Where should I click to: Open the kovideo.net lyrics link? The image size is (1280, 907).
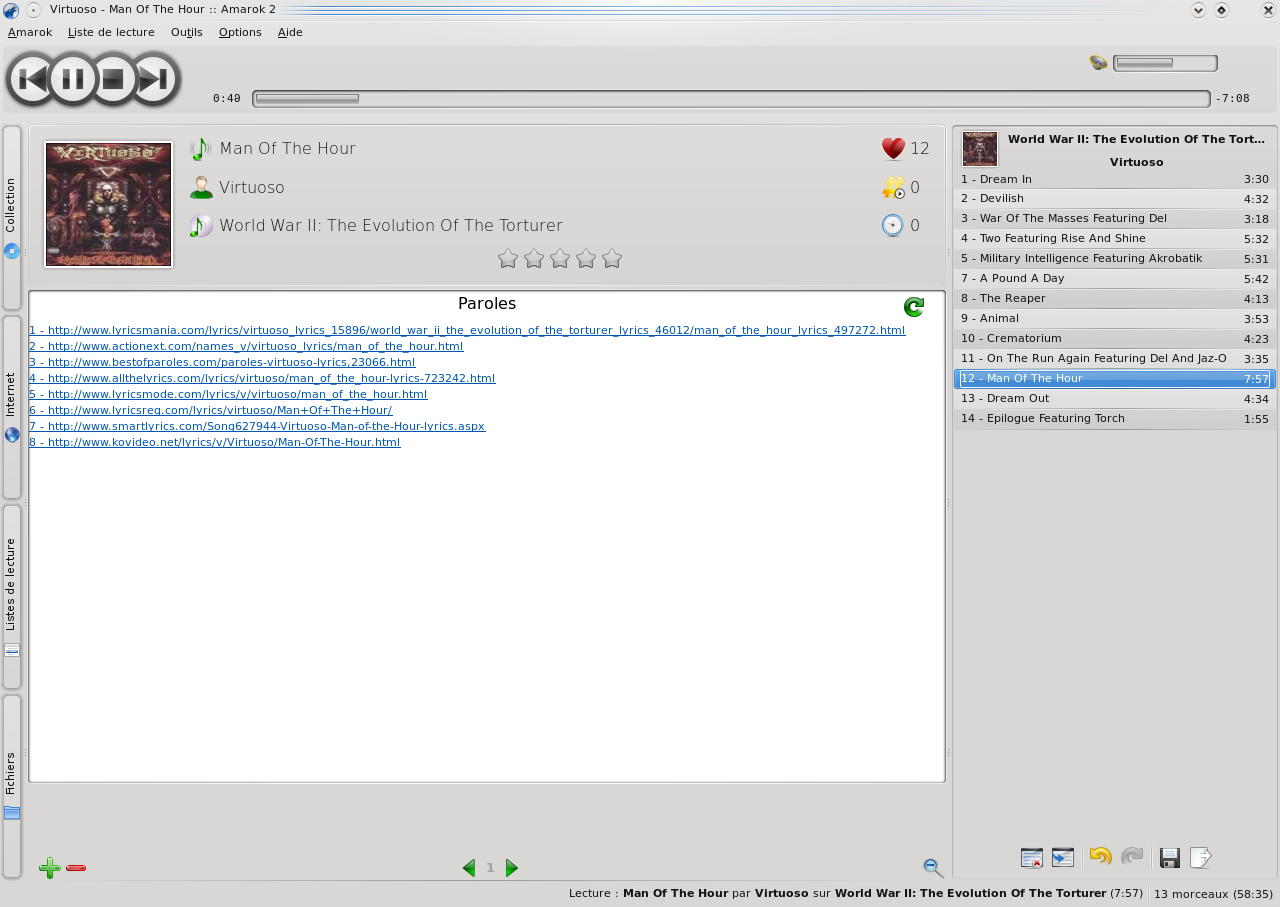(215, 442)
